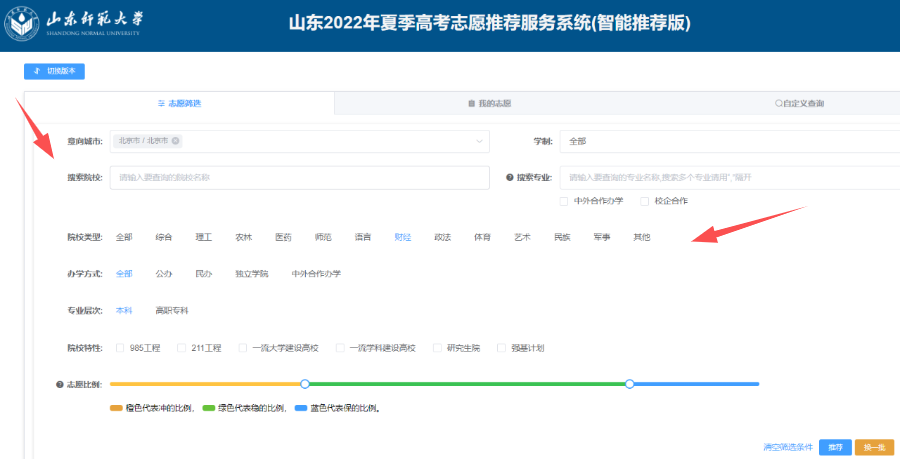Open the 自定义查询 tab
Image resolution: width=900 pixels, height=459 pixels.
[x=799, y=103]
